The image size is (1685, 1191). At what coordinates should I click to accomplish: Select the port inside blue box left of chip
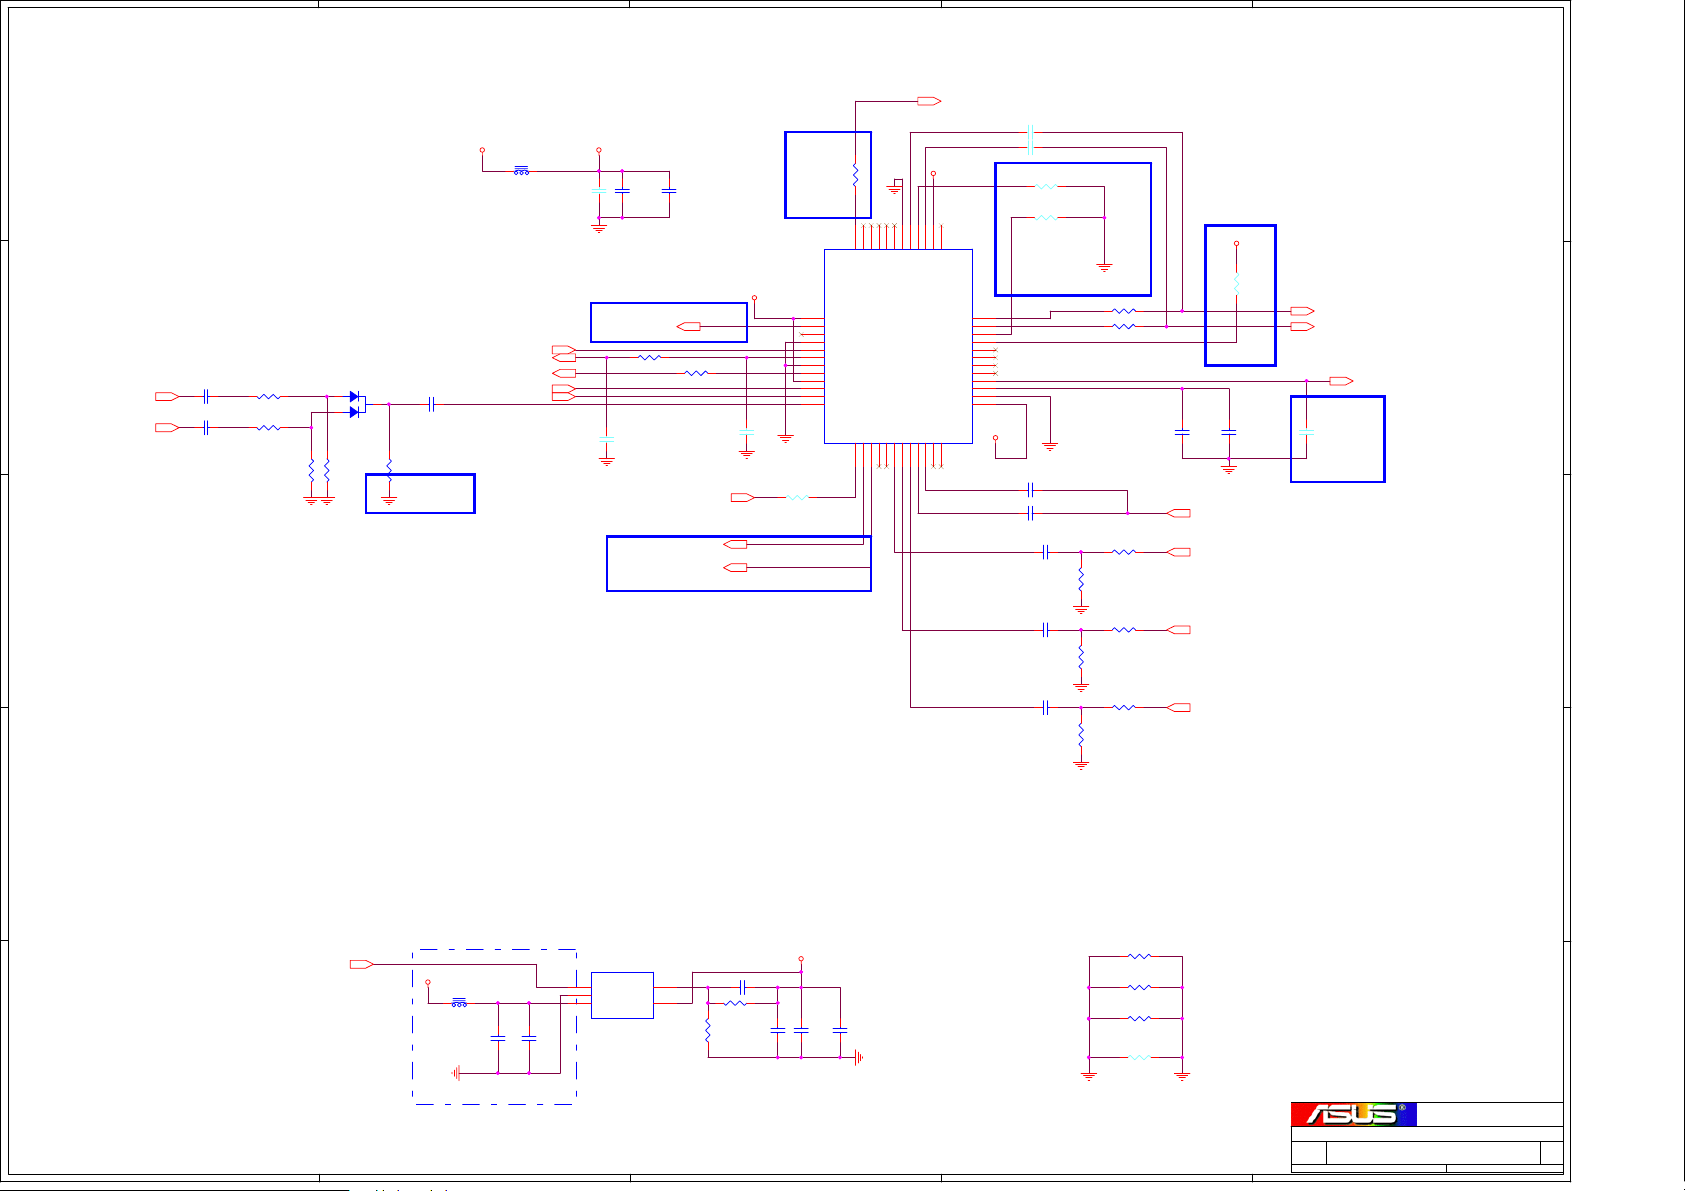(689, 327)
